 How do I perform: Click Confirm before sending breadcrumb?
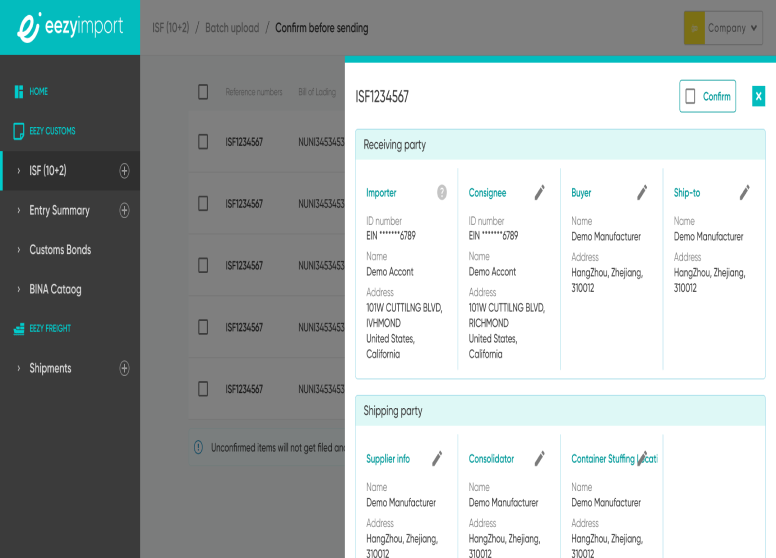322,28
